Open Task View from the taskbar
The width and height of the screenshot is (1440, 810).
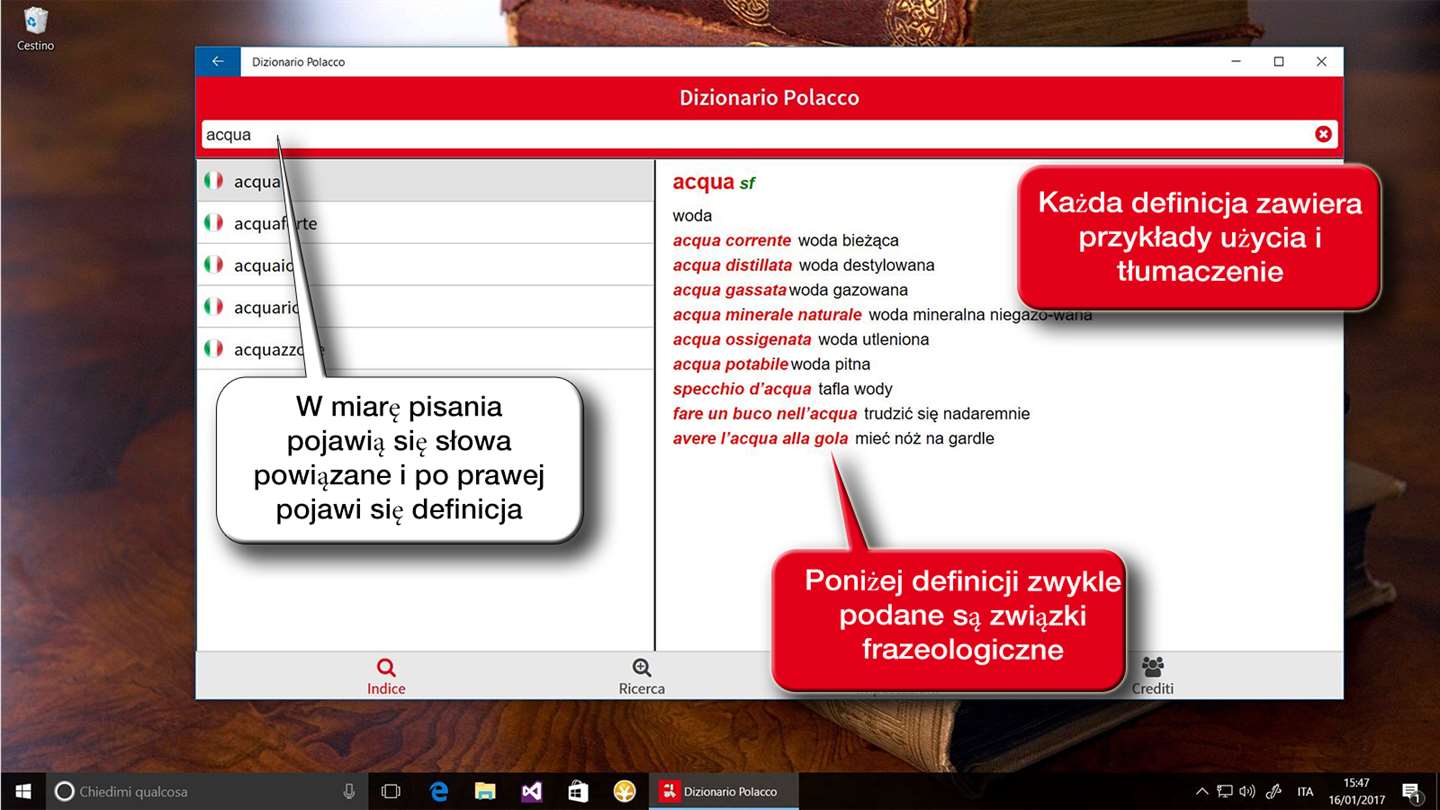(391, 791)
